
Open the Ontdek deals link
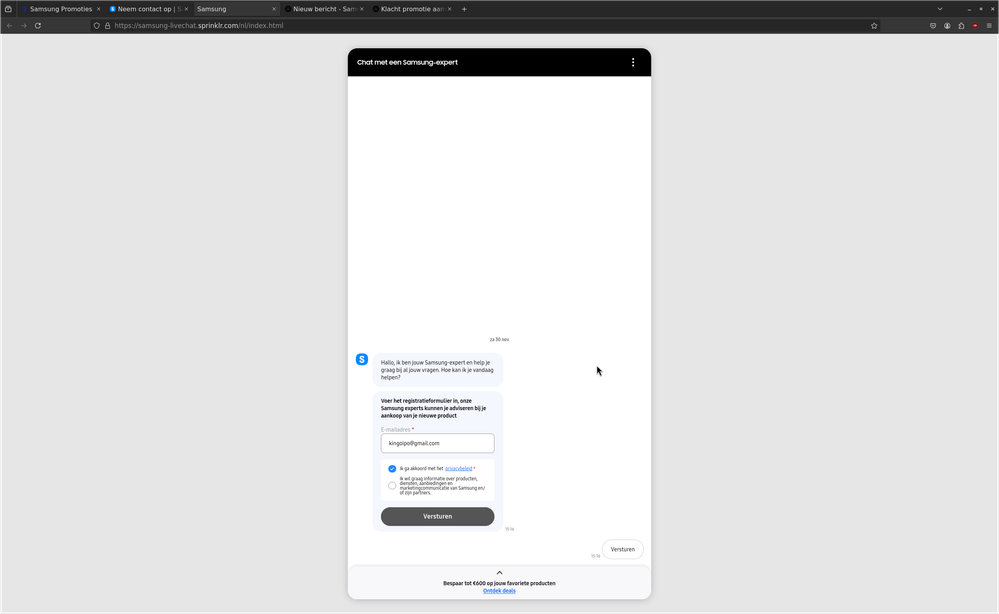tap(500, 591)
